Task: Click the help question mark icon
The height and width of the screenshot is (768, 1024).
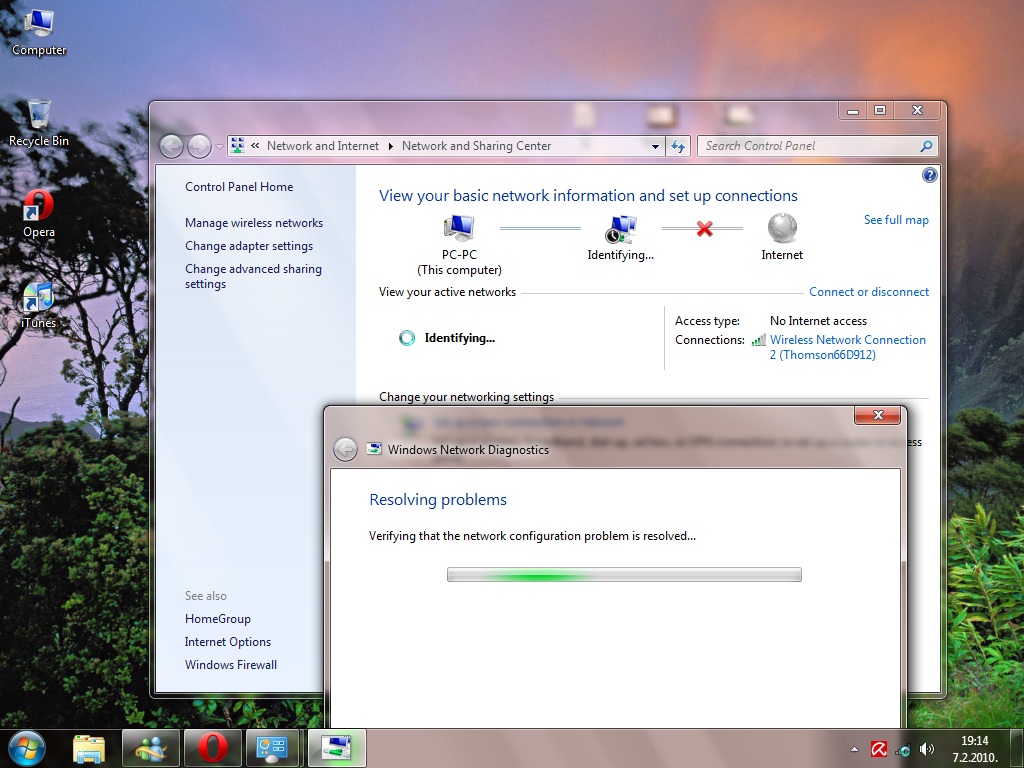Action: (x=929, y=175)
